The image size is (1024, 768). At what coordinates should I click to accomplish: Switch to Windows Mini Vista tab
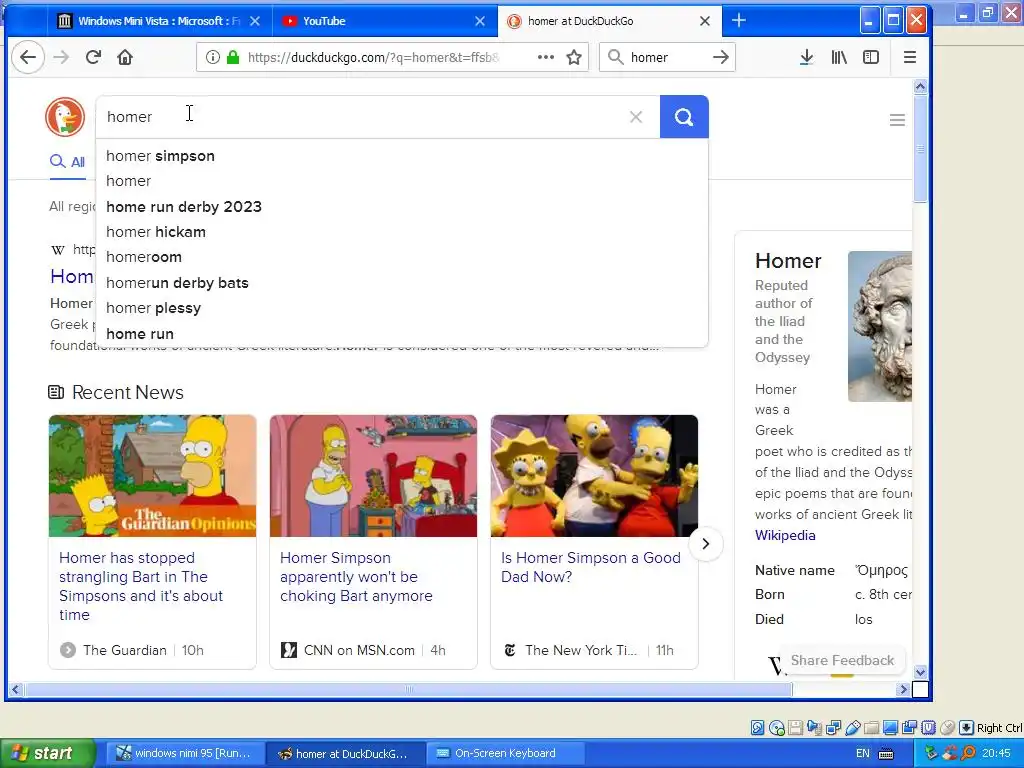(x=159, y=21)
